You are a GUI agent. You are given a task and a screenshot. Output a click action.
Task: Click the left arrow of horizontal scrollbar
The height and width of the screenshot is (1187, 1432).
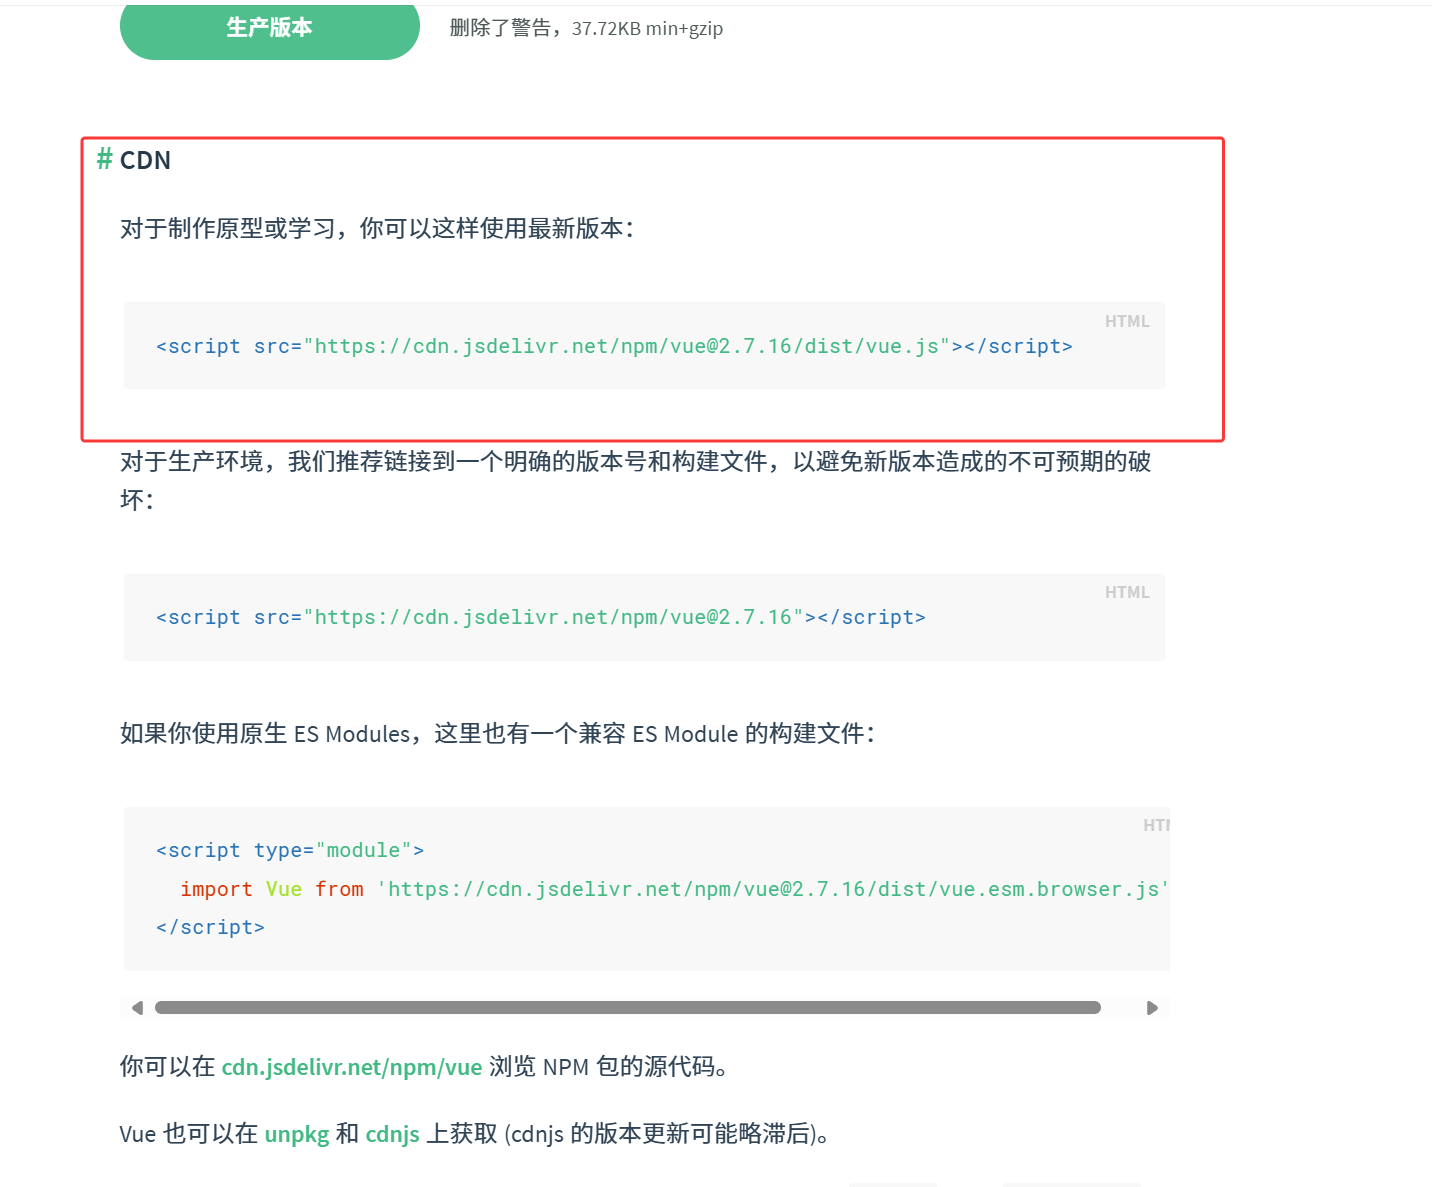[137, 1008]
